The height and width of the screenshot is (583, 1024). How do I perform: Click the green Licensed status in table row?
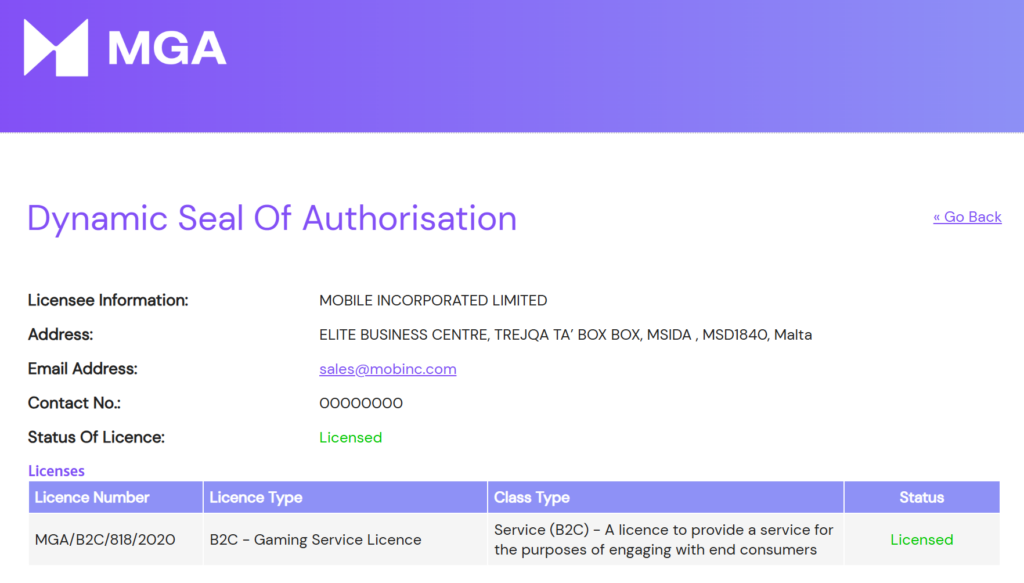click(x=921, y=540)
